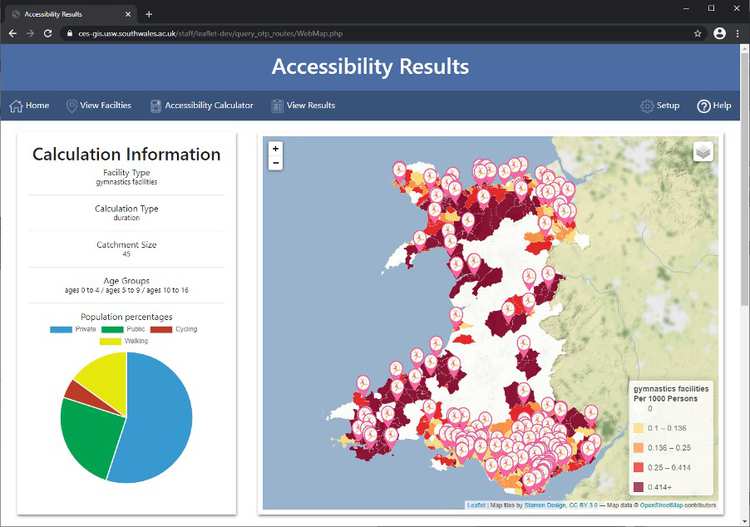This screenshot has width=750, height=527.
Task: Reload the page with browser refresh button
Action: 47,33
